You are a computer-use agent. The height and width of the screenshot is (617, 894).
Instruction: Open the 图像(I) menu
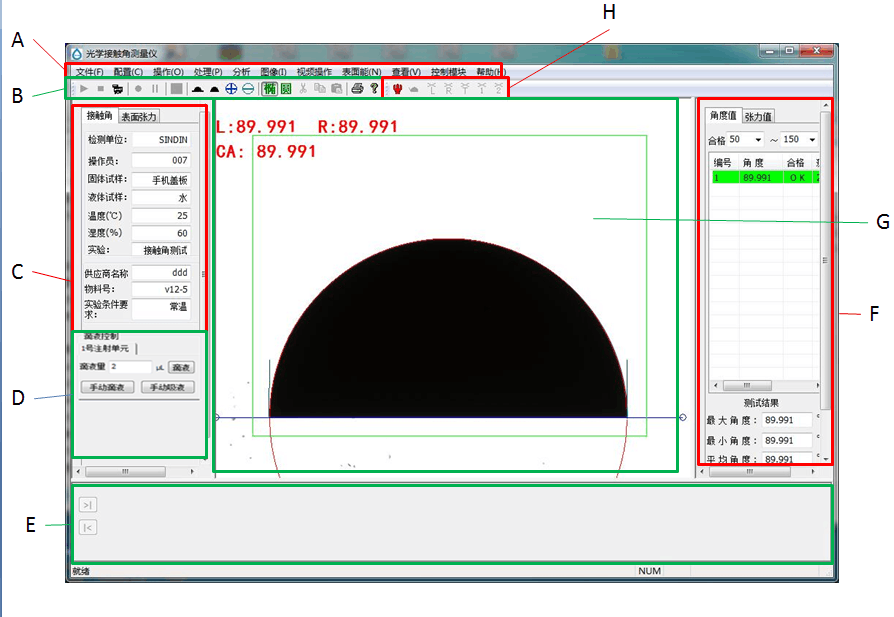pyautogui.click(x=273, y=72)
